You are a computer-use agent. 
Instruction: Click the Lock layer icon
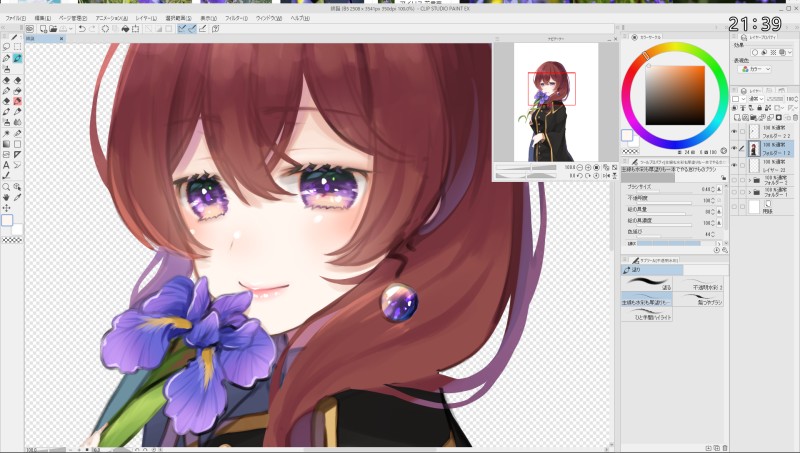coord(760,108)
